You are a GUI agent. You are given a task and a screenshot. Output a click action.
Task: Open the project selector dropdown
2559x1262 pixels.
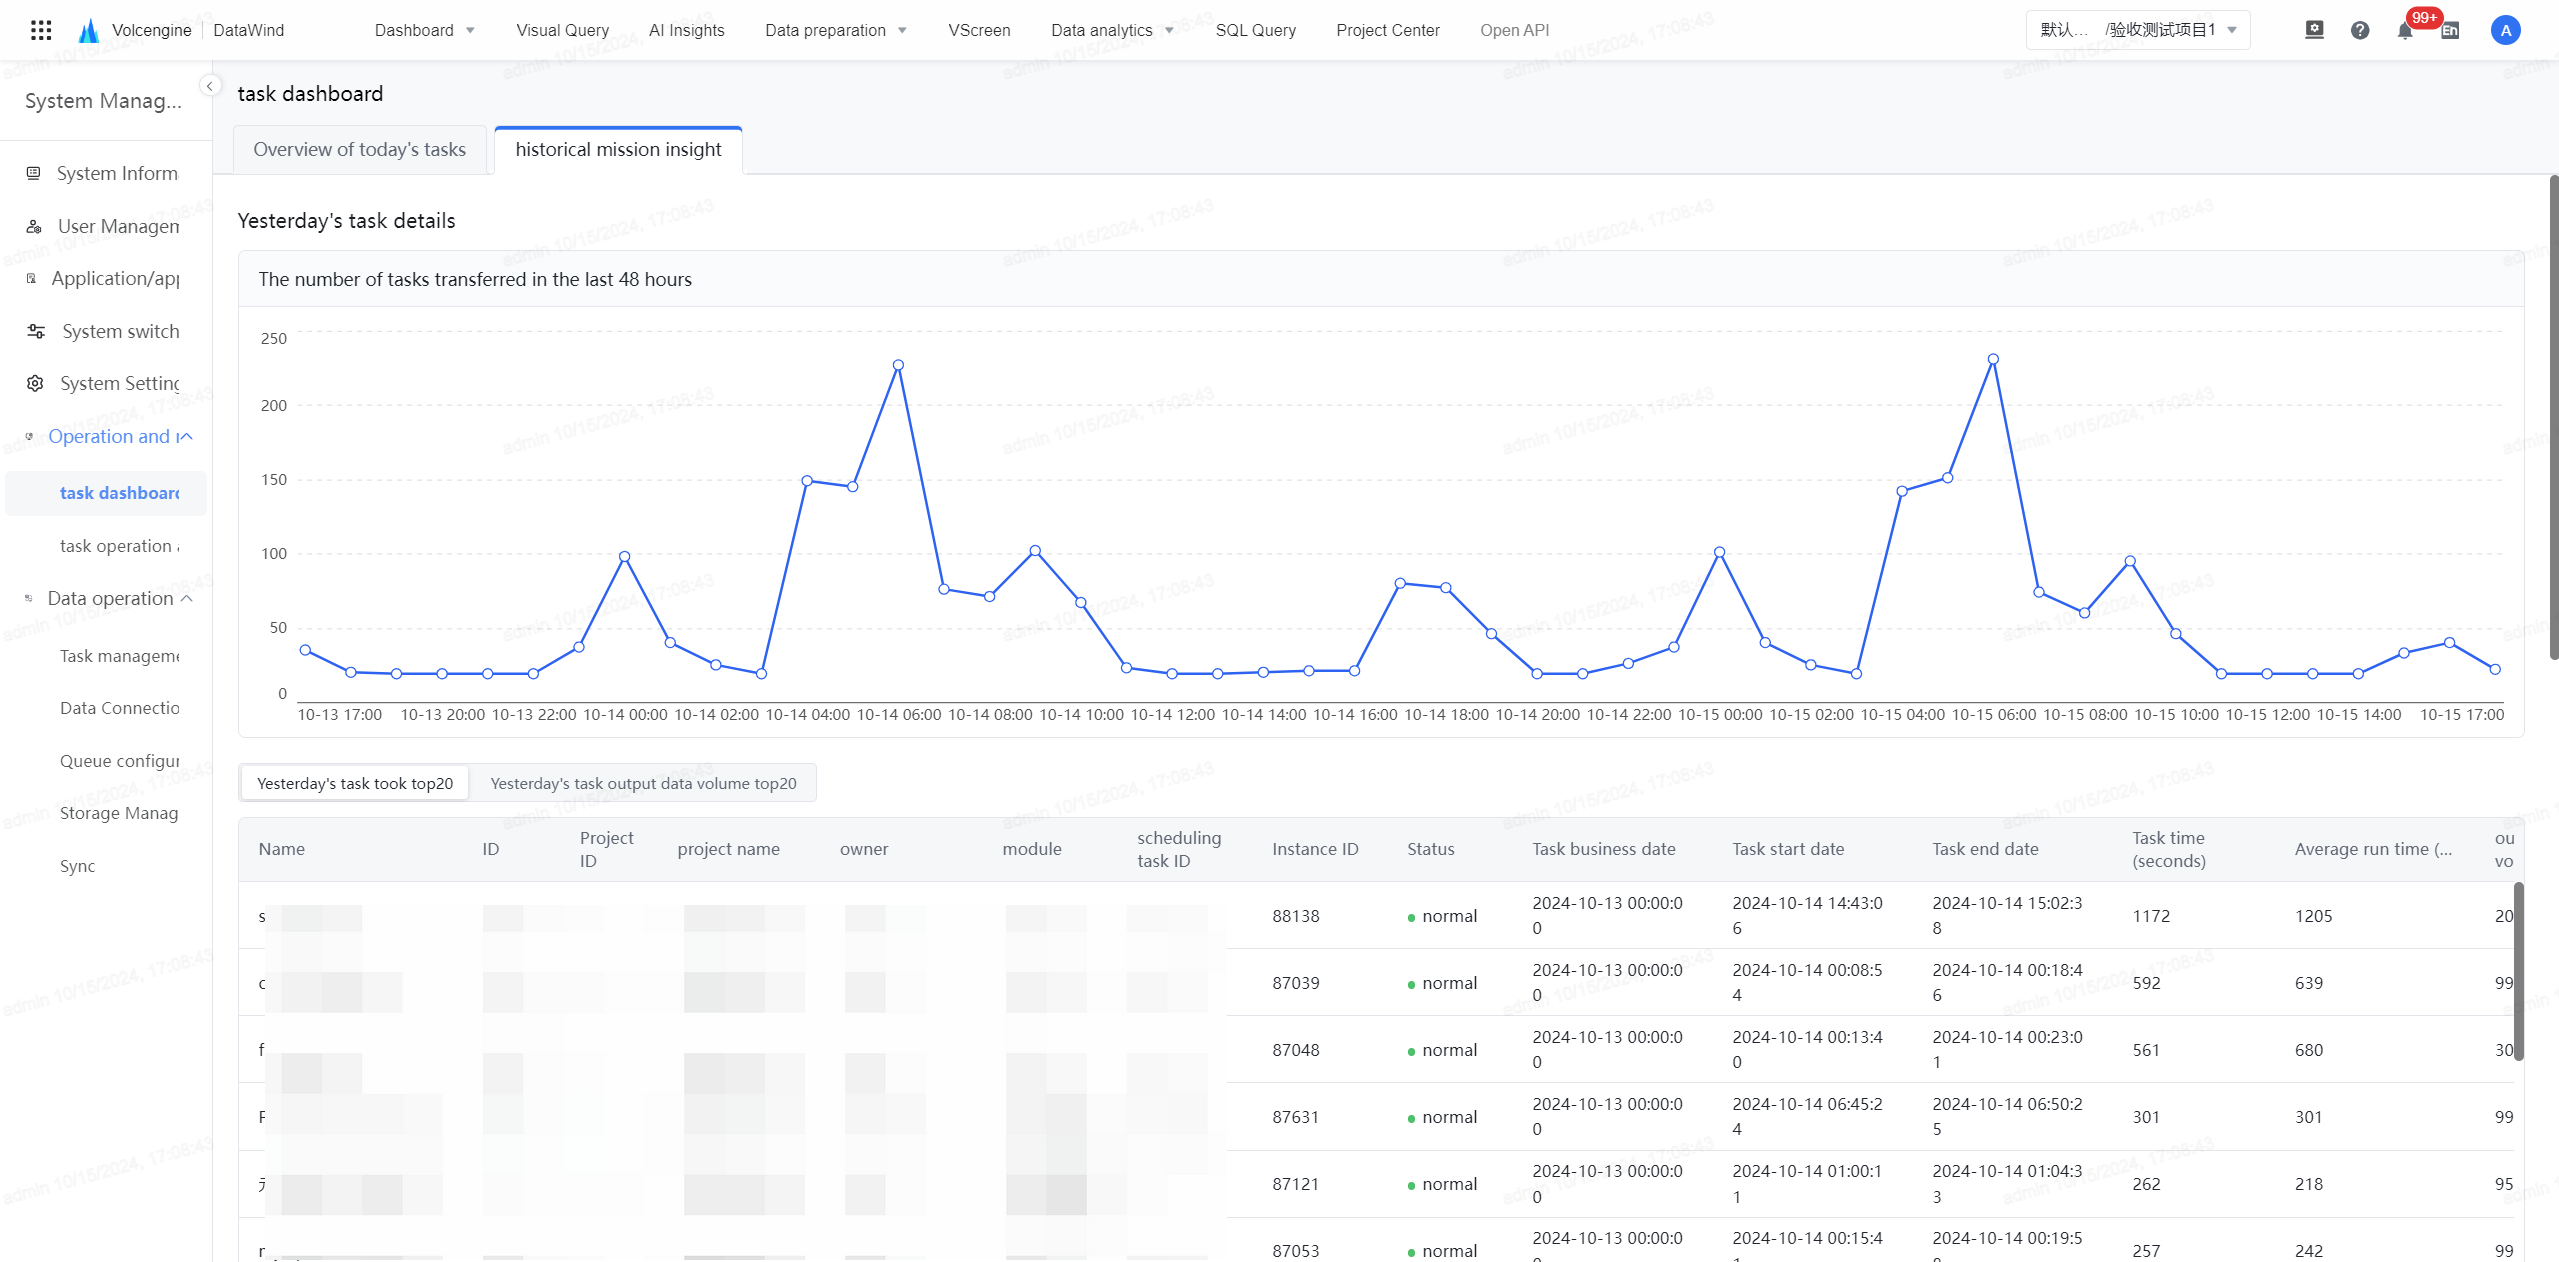pos(2138,30)
